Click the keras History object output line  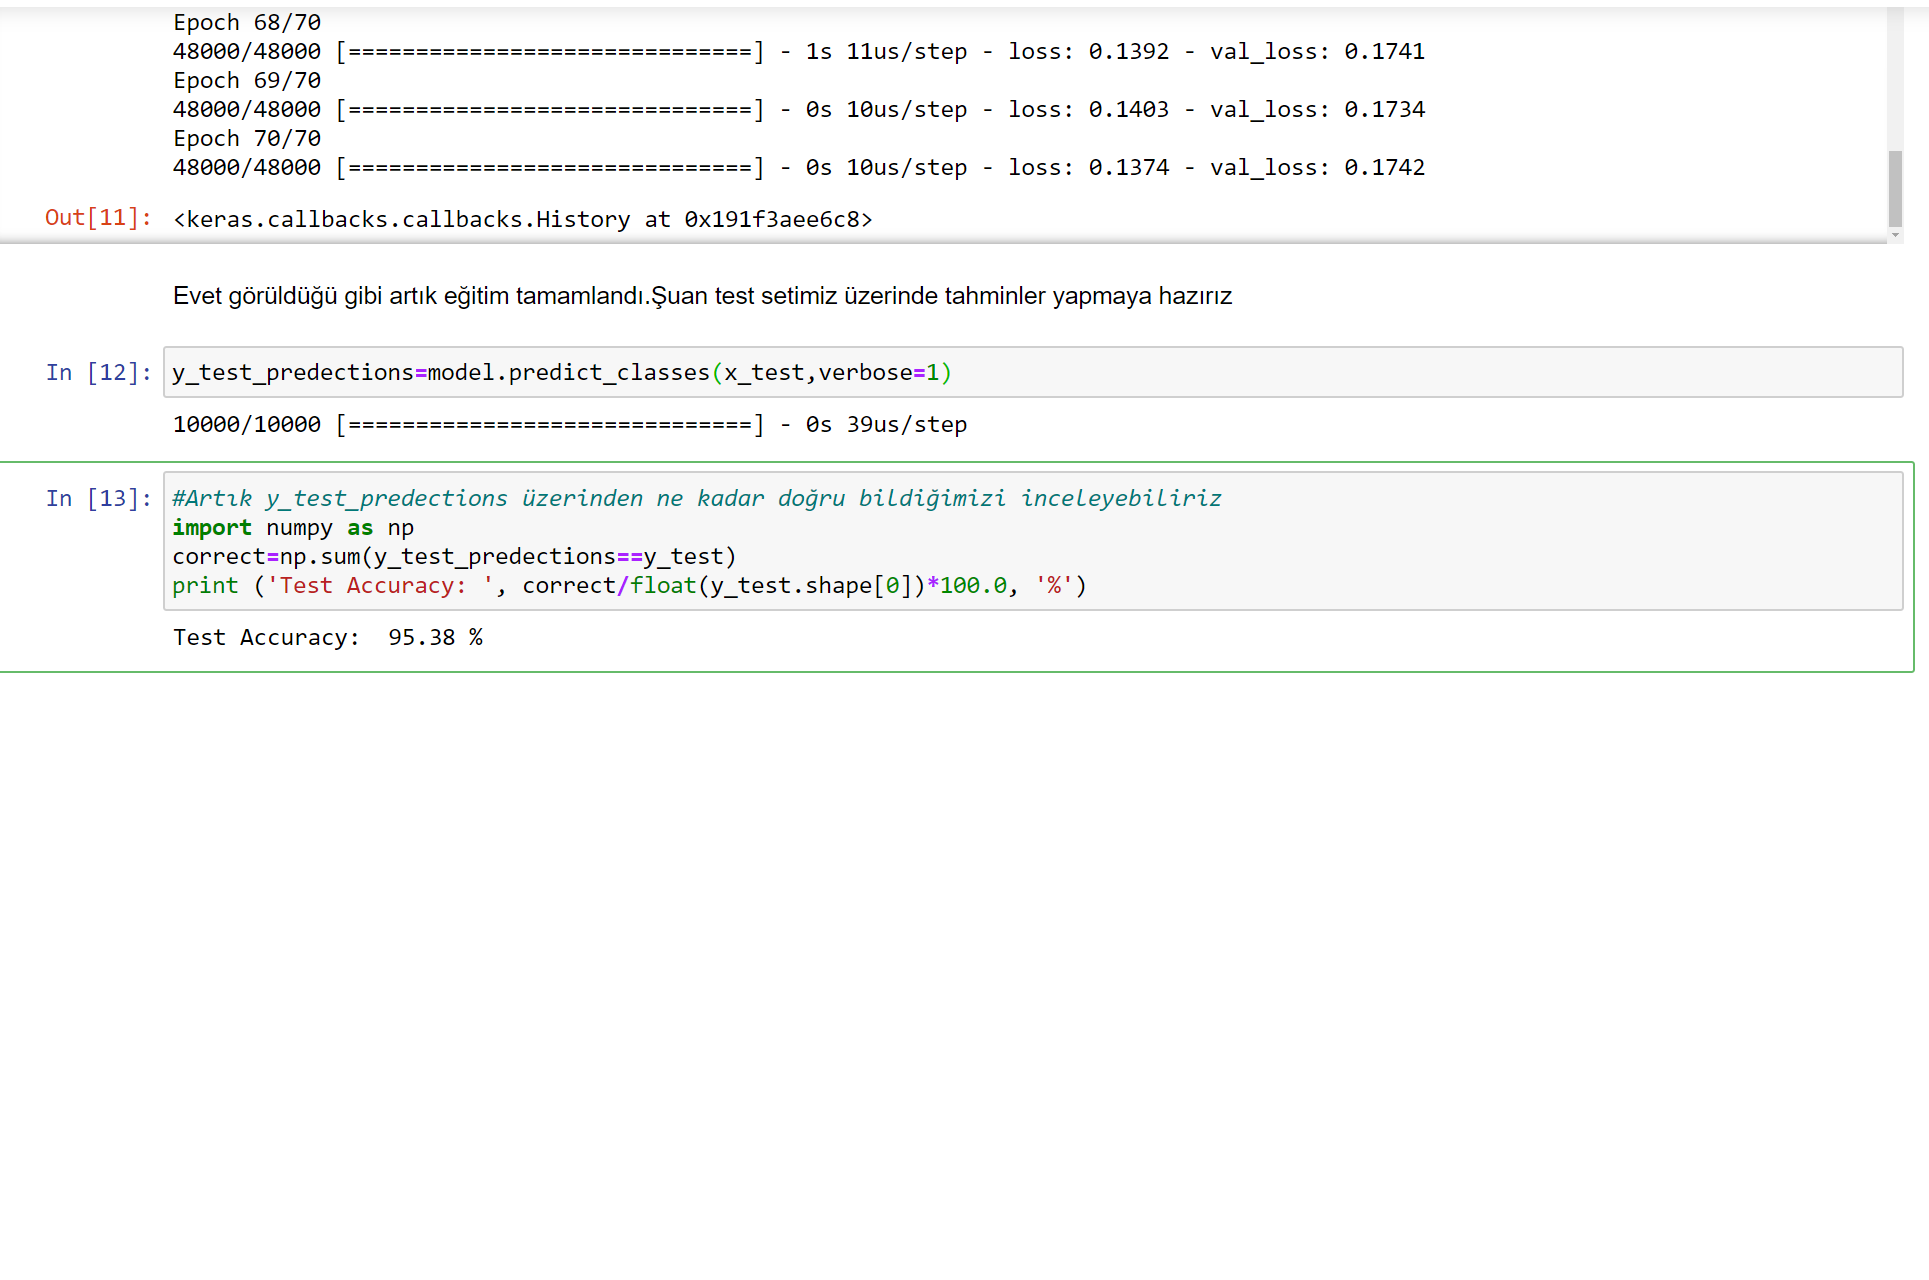point(523,219)
